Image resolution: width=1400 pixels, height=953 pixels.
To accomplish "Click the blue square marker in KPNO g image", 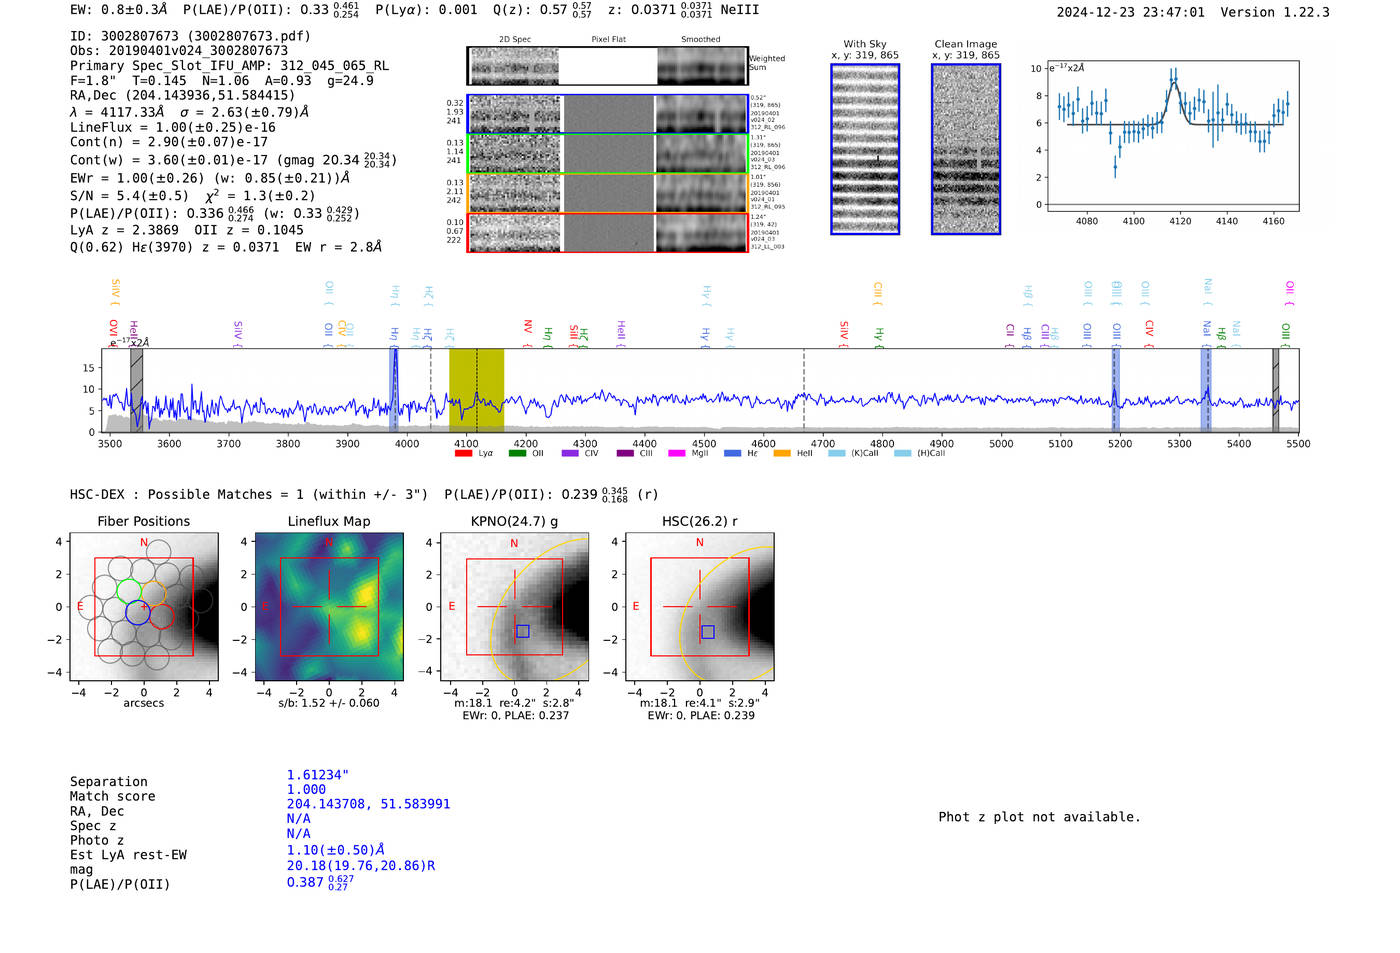I will [522, 631].
